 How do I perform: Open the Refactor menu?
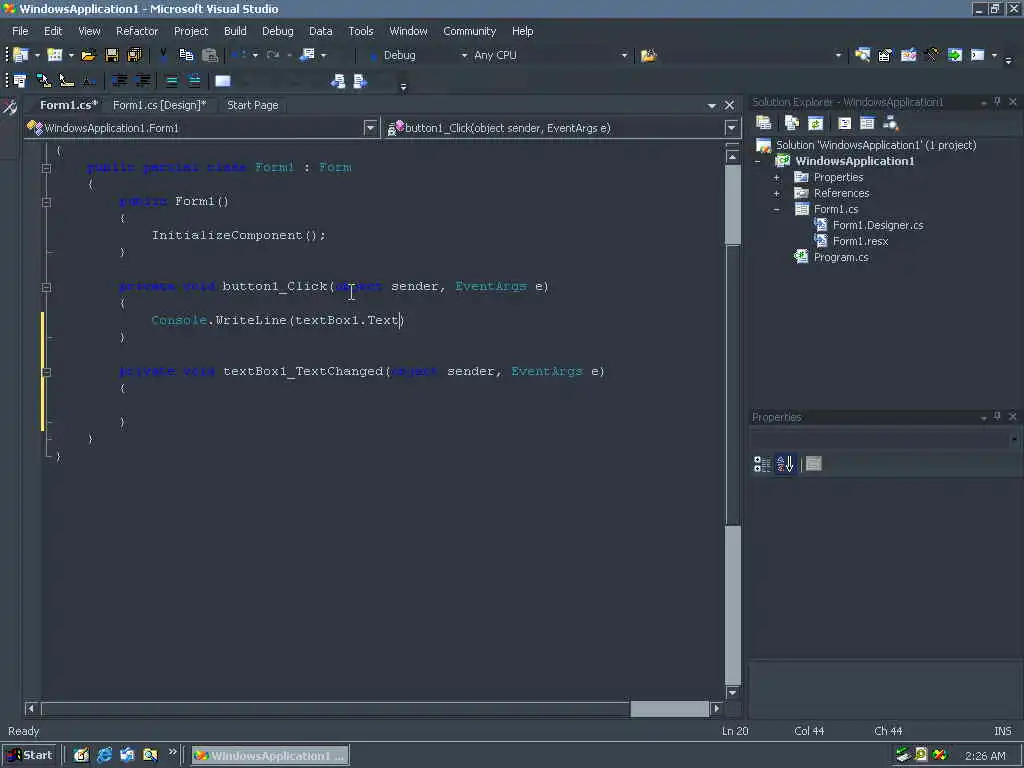[x=137, y=31]
